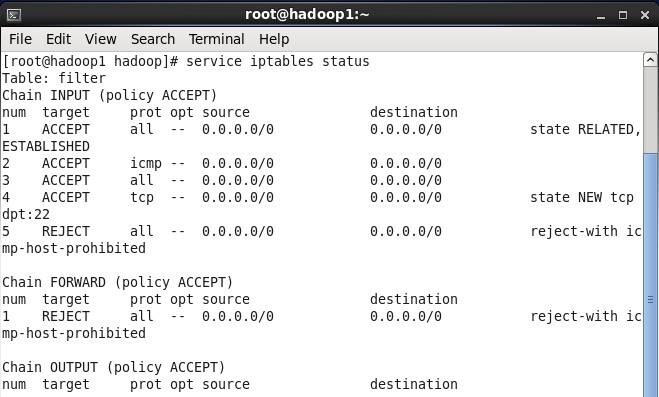659x397 pixels.
Task: Click REJECT target in FORWARD rule 1
Action: 66,316
